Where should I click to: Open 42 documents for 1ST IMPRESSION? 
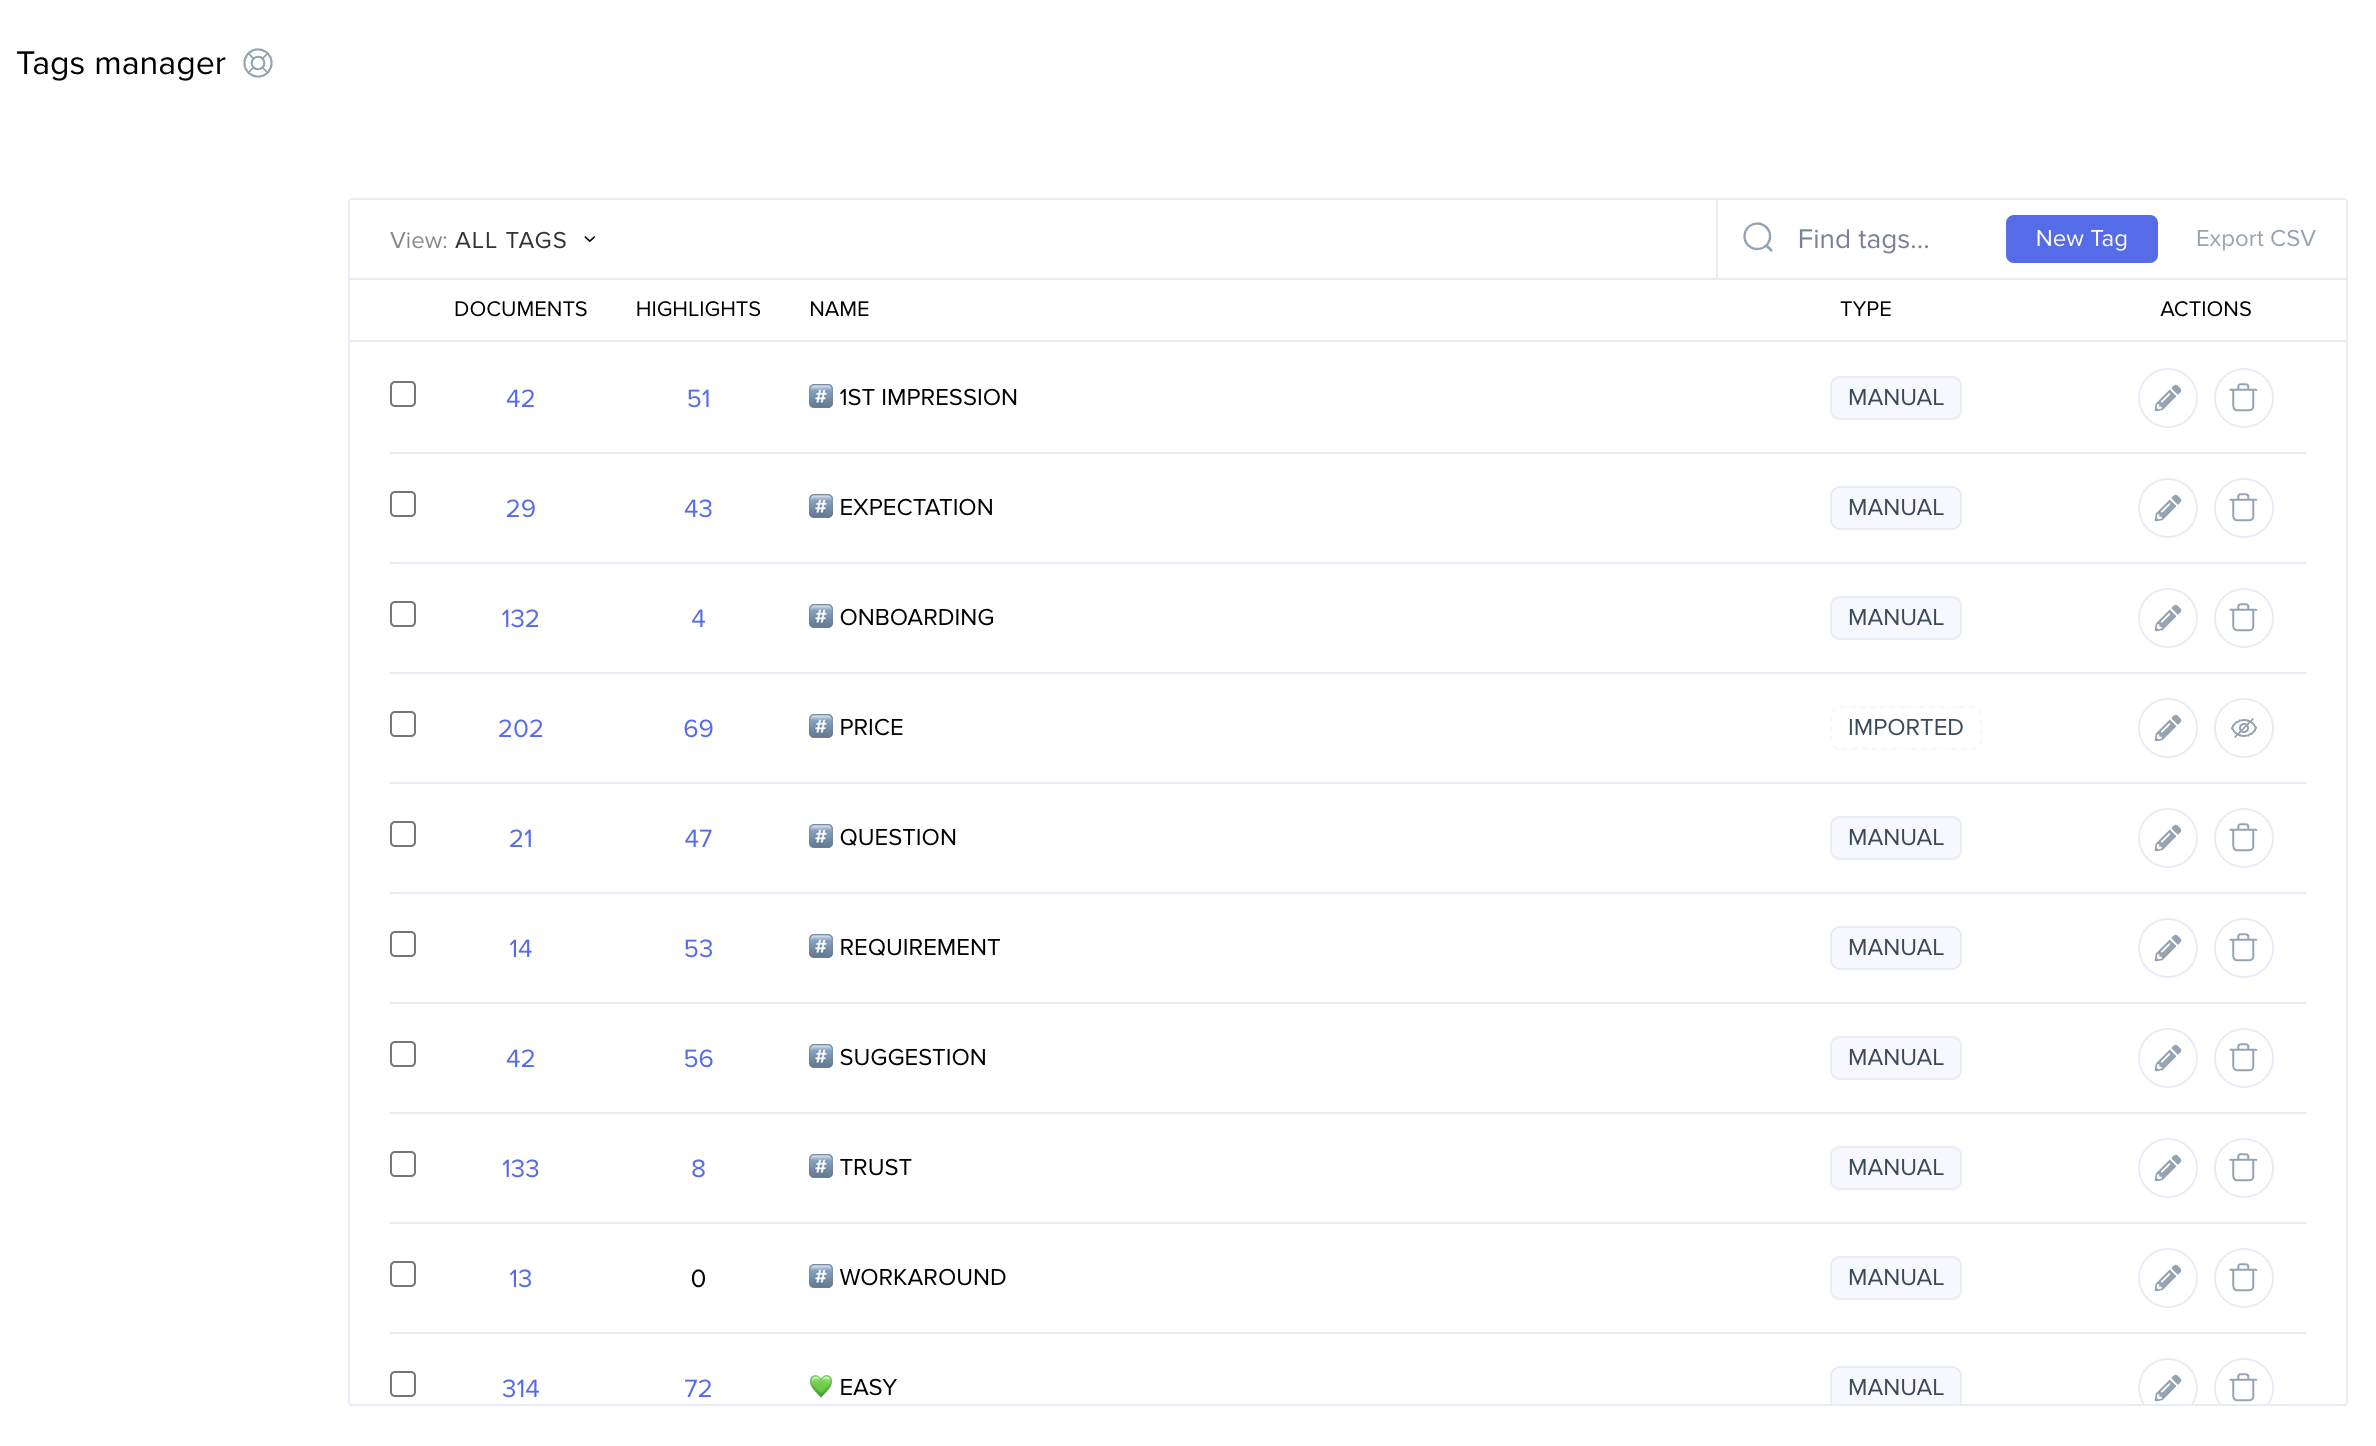520,398
